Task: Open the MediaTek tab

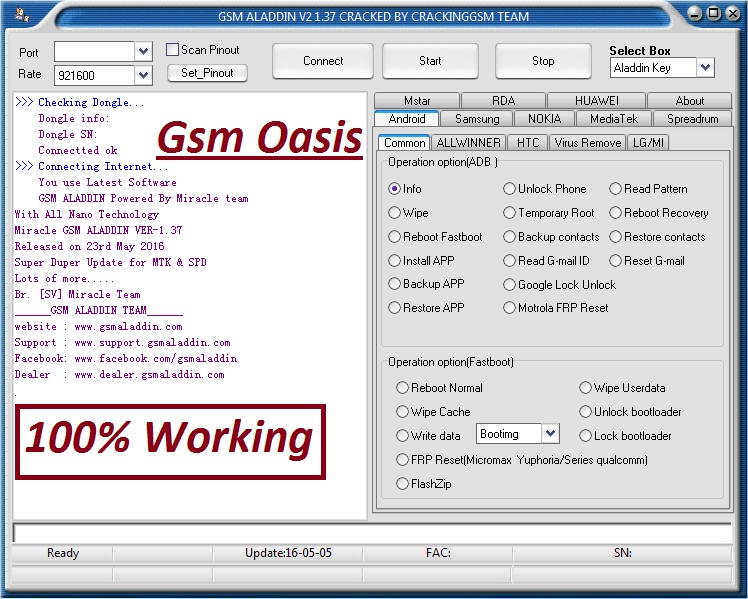Action: tap(614, 119)
